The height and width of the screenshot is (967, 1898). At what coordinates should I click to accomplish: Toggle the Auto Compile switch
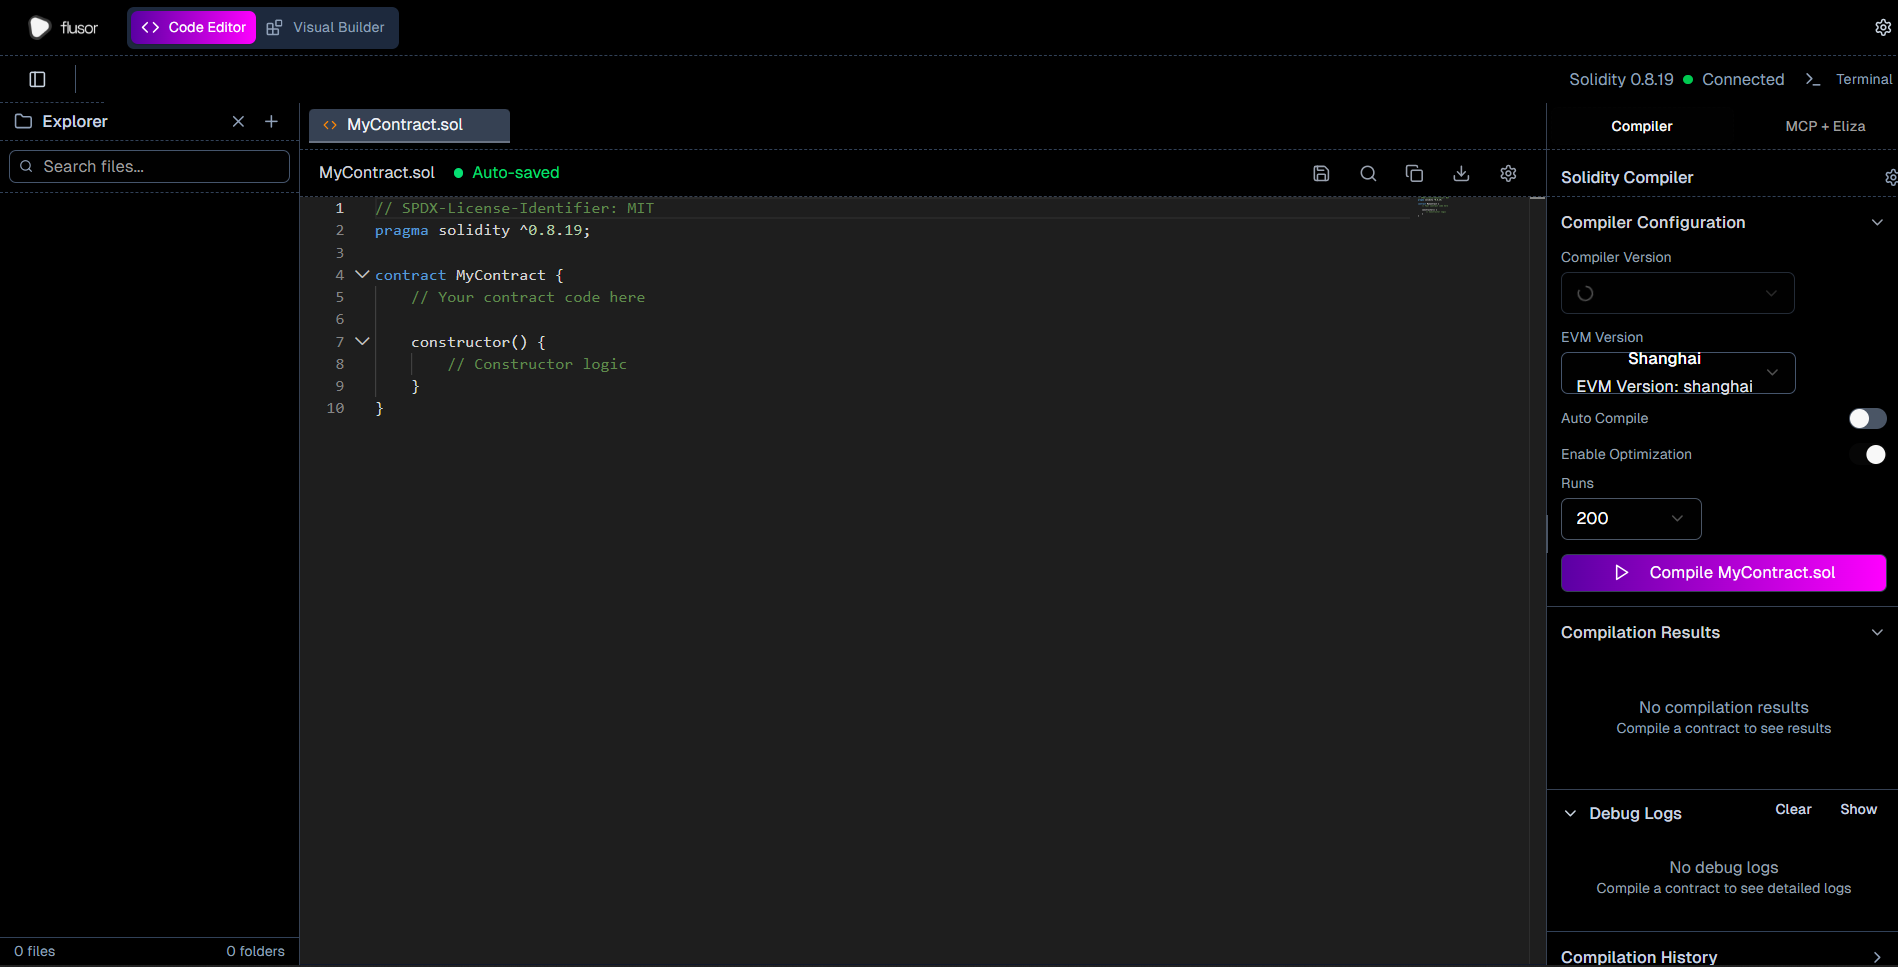point(1867,418)
